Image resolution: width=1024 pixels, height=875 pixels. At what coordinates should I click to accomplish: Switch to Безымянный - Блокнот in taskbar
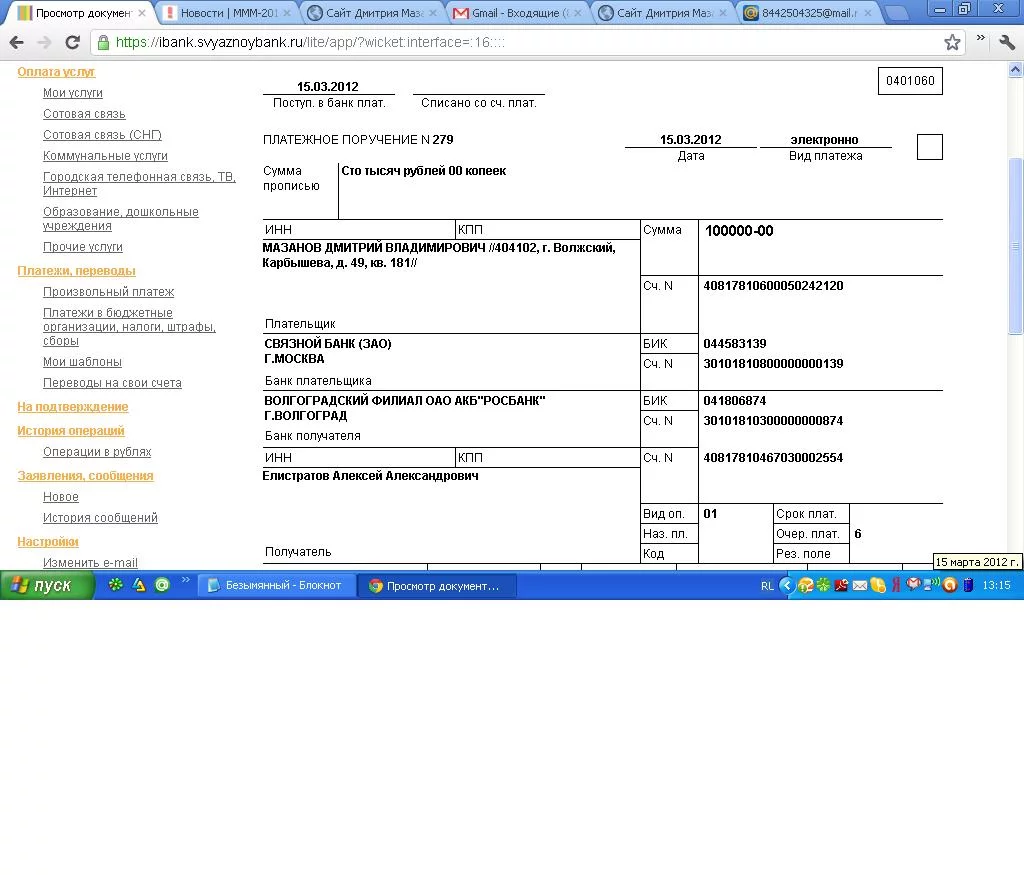(x=277, y=585)
